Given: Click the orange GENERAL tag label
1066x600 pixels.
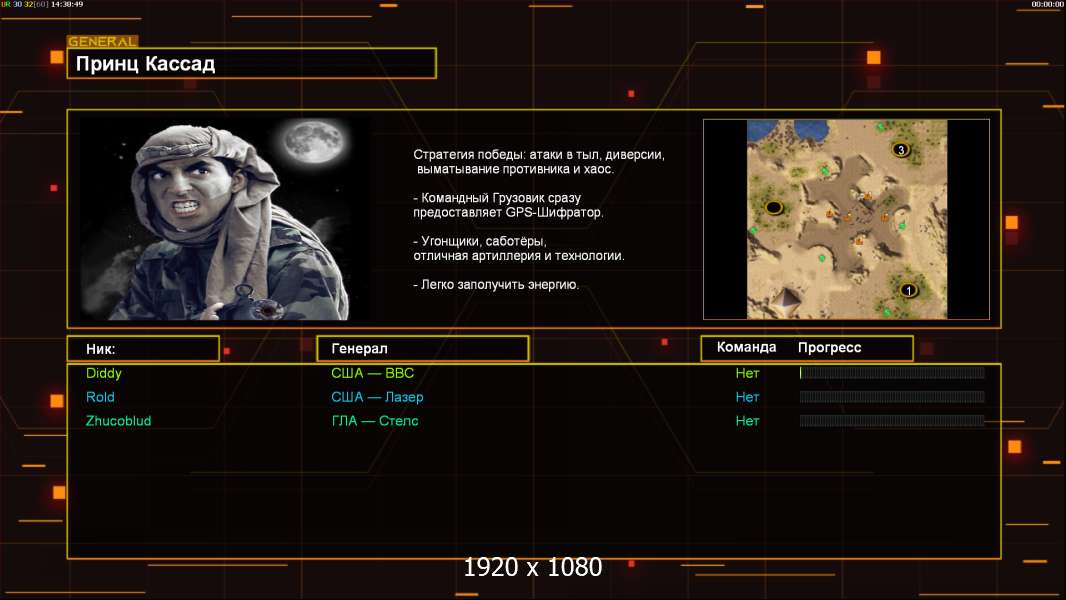Looking at the screenshot, I should point(102,42).
